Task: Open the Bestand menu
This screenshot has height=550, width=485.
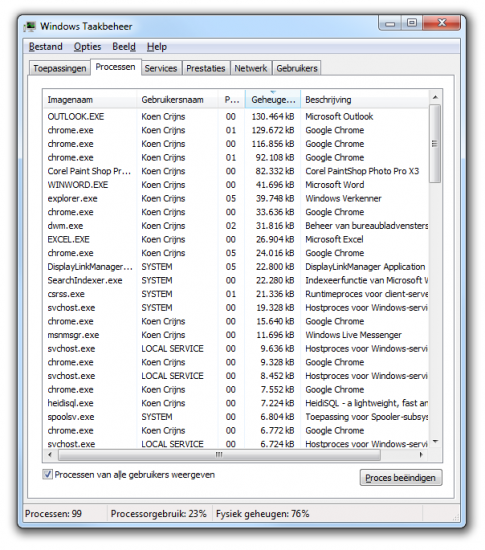Action: (46, 47)
